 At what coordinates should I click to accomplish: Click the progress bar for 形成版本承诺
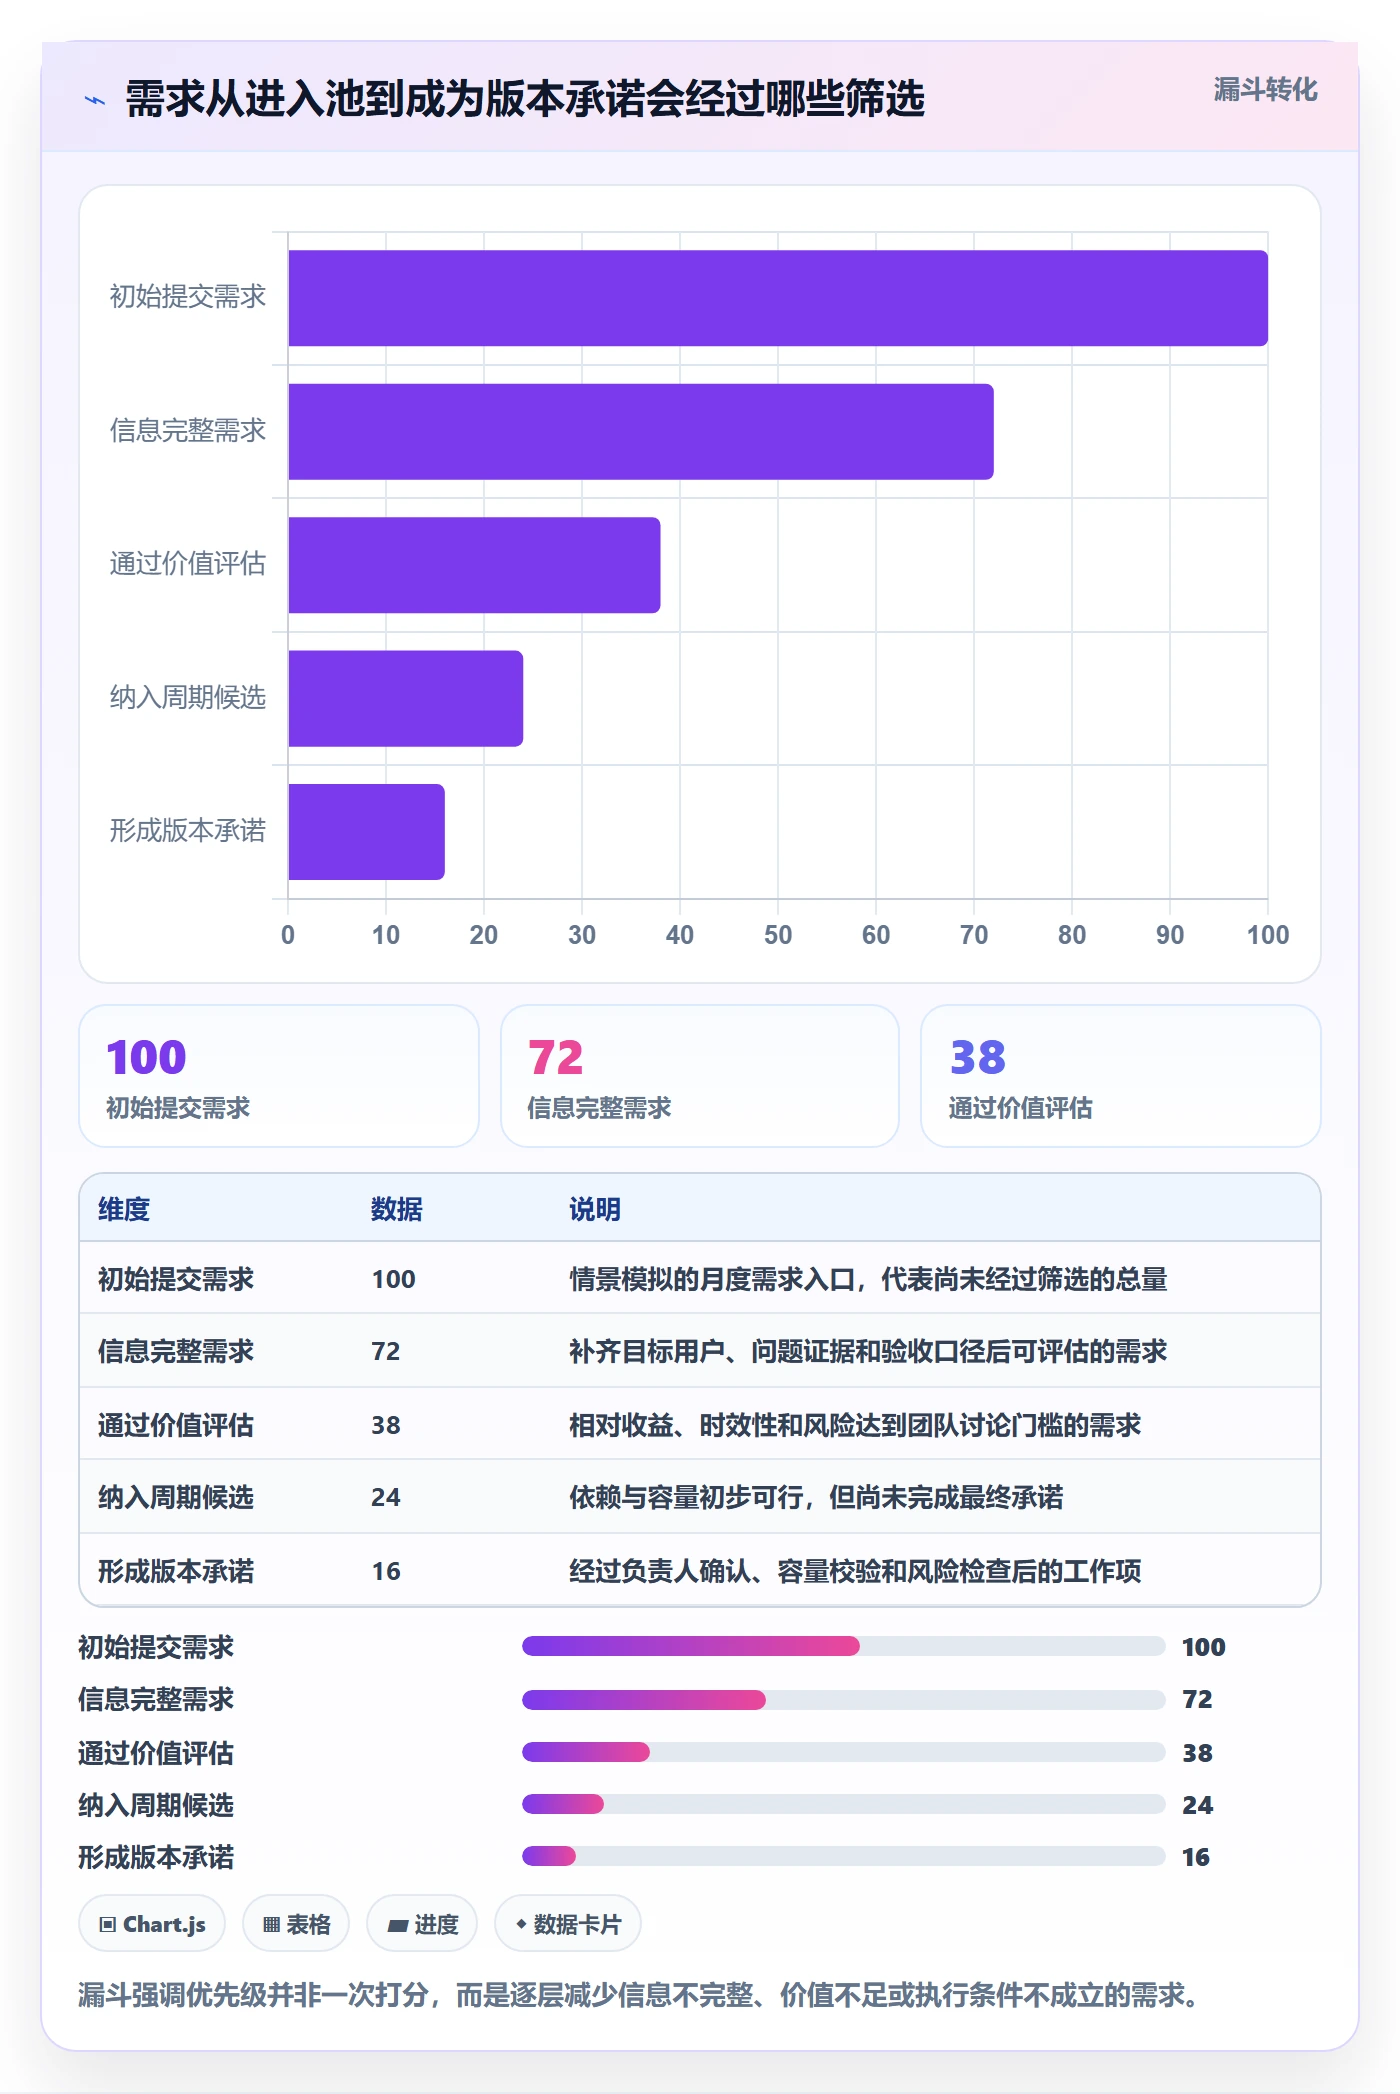844,1856
